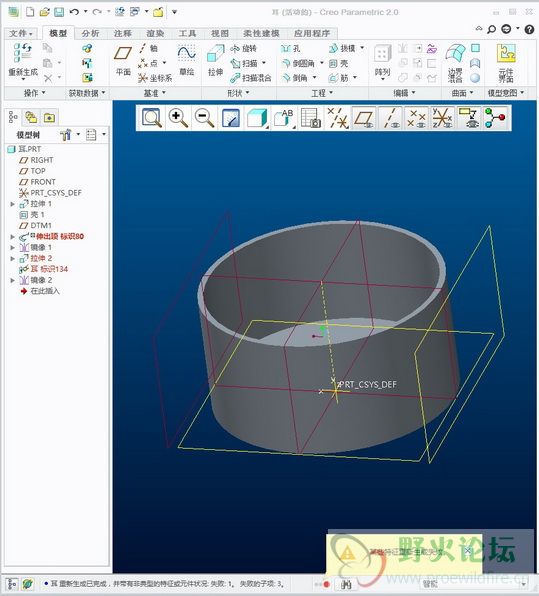Screen dimensions: 539x596
Task: Toggle coordinate system display in graphics toolbar
Action: point(442,118)
